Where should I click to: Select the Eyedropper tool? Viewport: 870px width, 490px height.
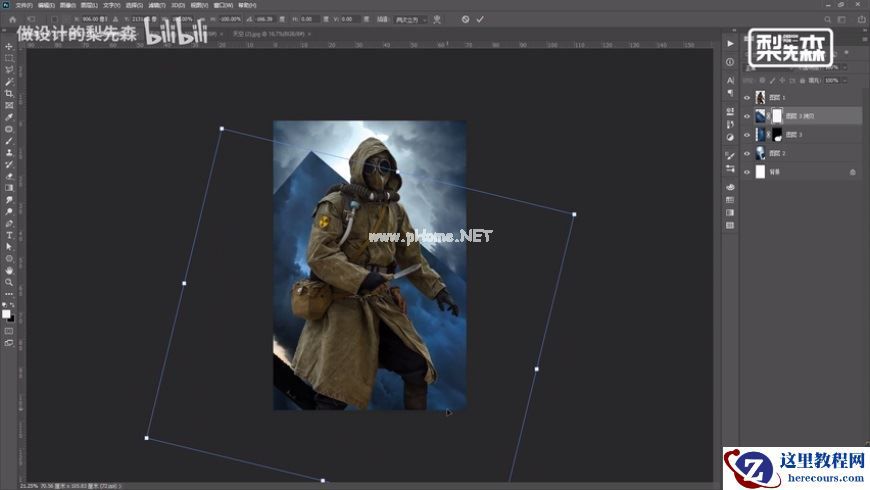click(x=9, y=117)
